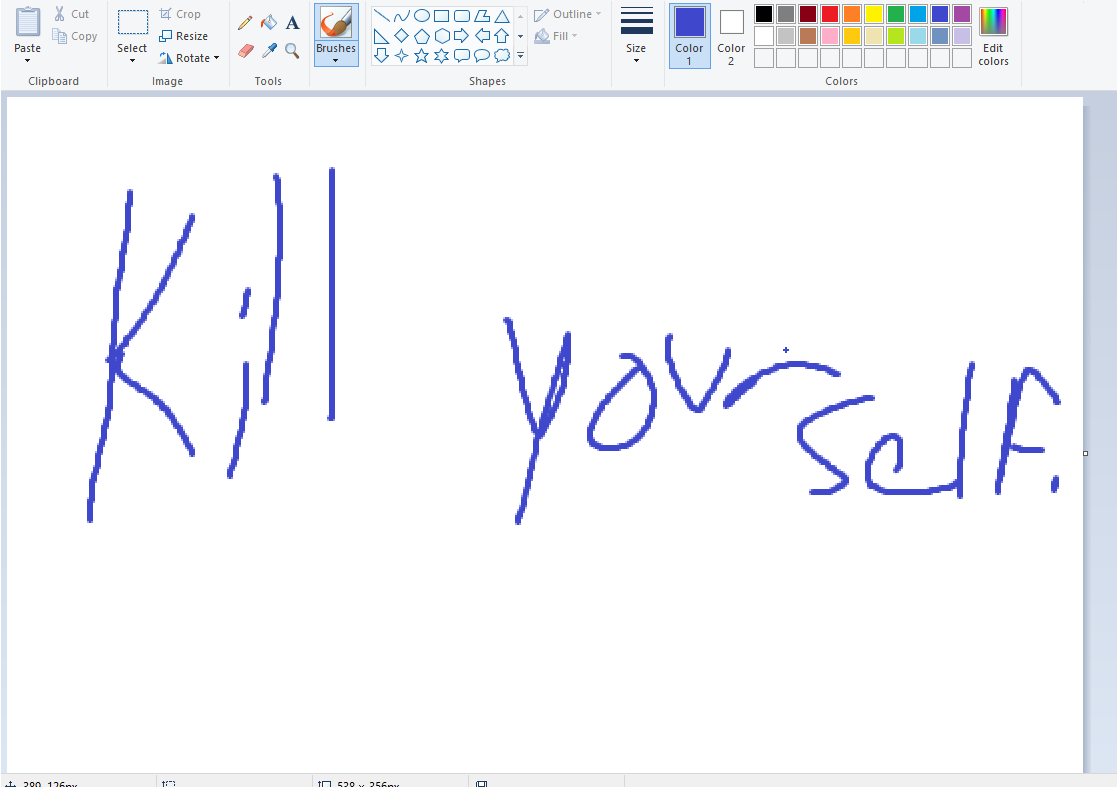The height and width of the screenshot is (787, 1117).
Task: Select the Color picker eyedropper tool
Action: point(269,51)
